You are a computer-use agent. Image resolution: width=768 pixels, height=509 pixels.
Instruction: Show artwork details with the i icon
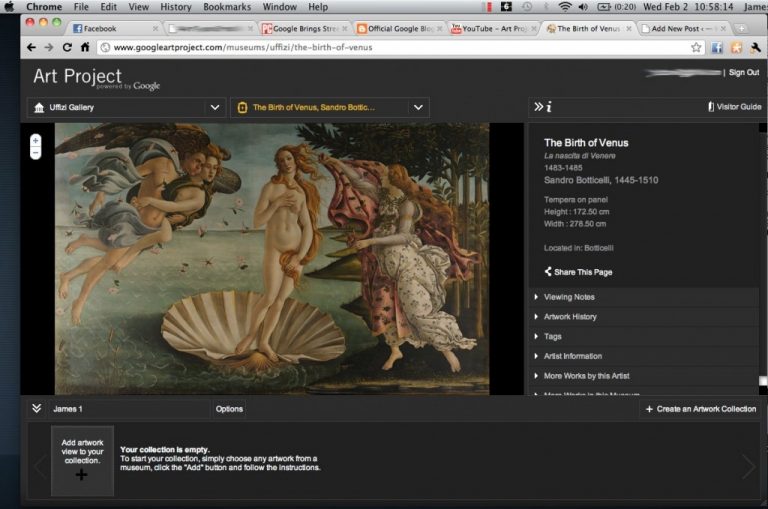tap(549, 106)
